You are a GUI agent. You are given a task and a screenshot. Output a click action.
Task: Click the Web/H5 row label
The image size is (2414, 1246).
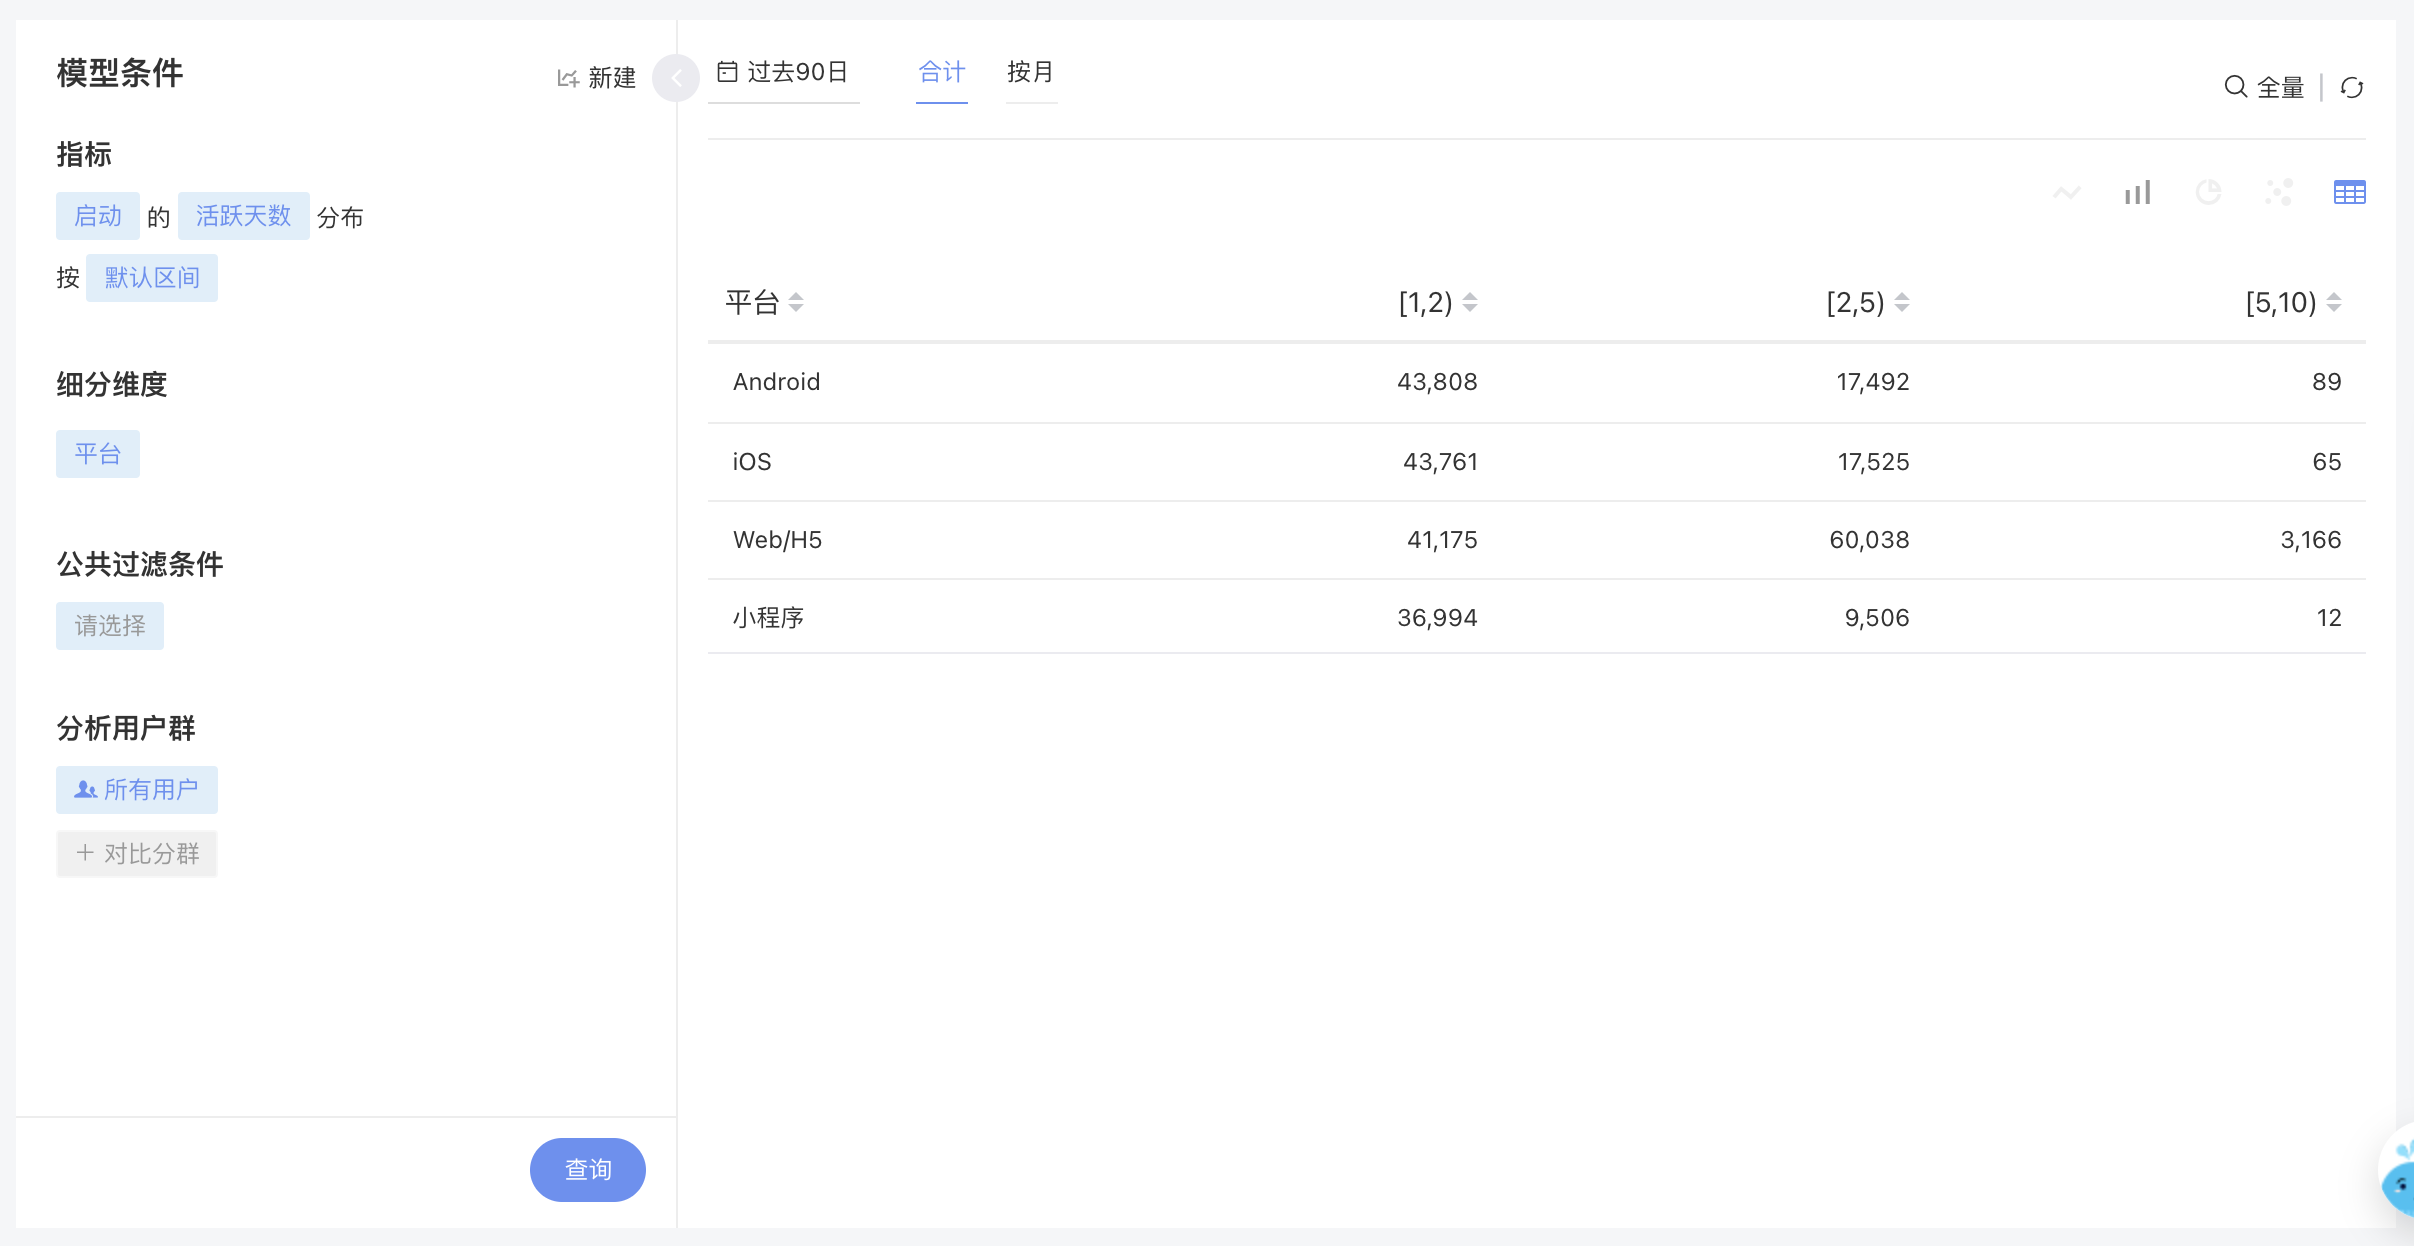point(777,540)
